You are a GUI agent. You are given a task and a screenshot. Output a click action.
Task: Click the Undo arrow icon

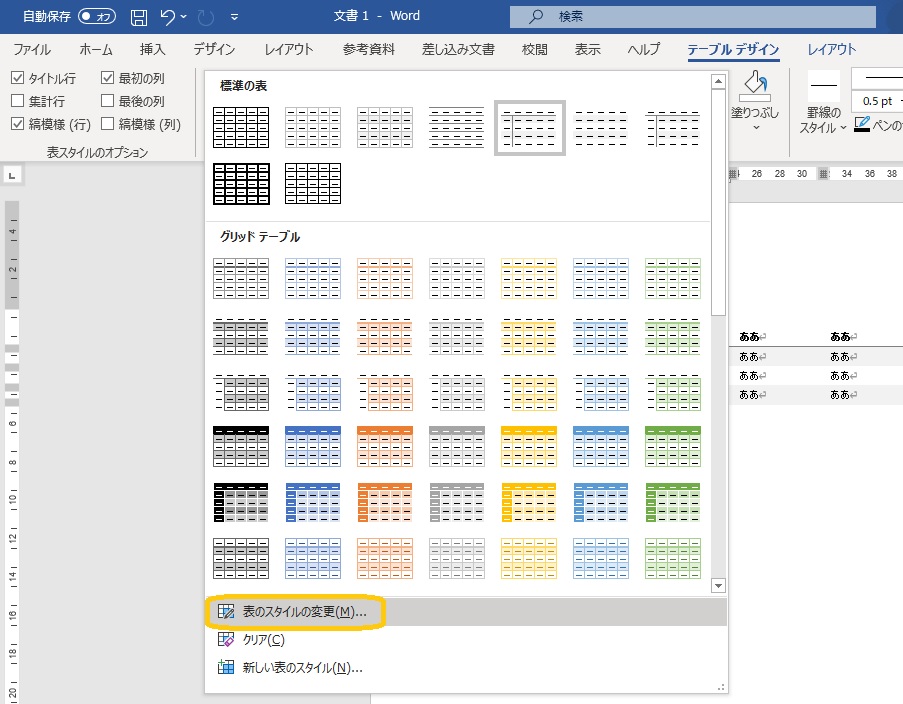169,17
